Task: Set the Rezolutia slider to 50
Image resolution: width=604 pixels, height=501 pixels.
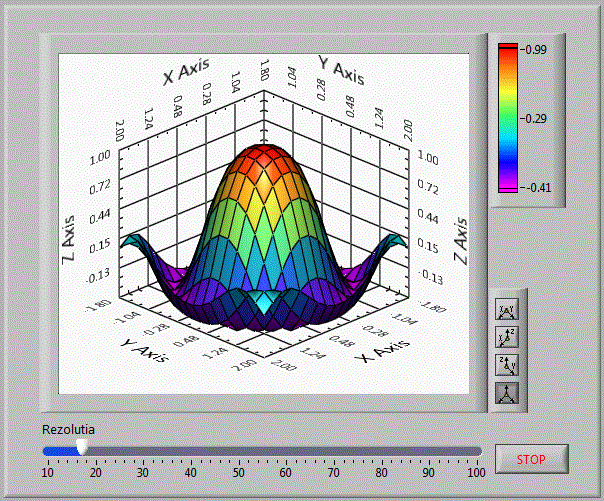Action: [238, 451]
